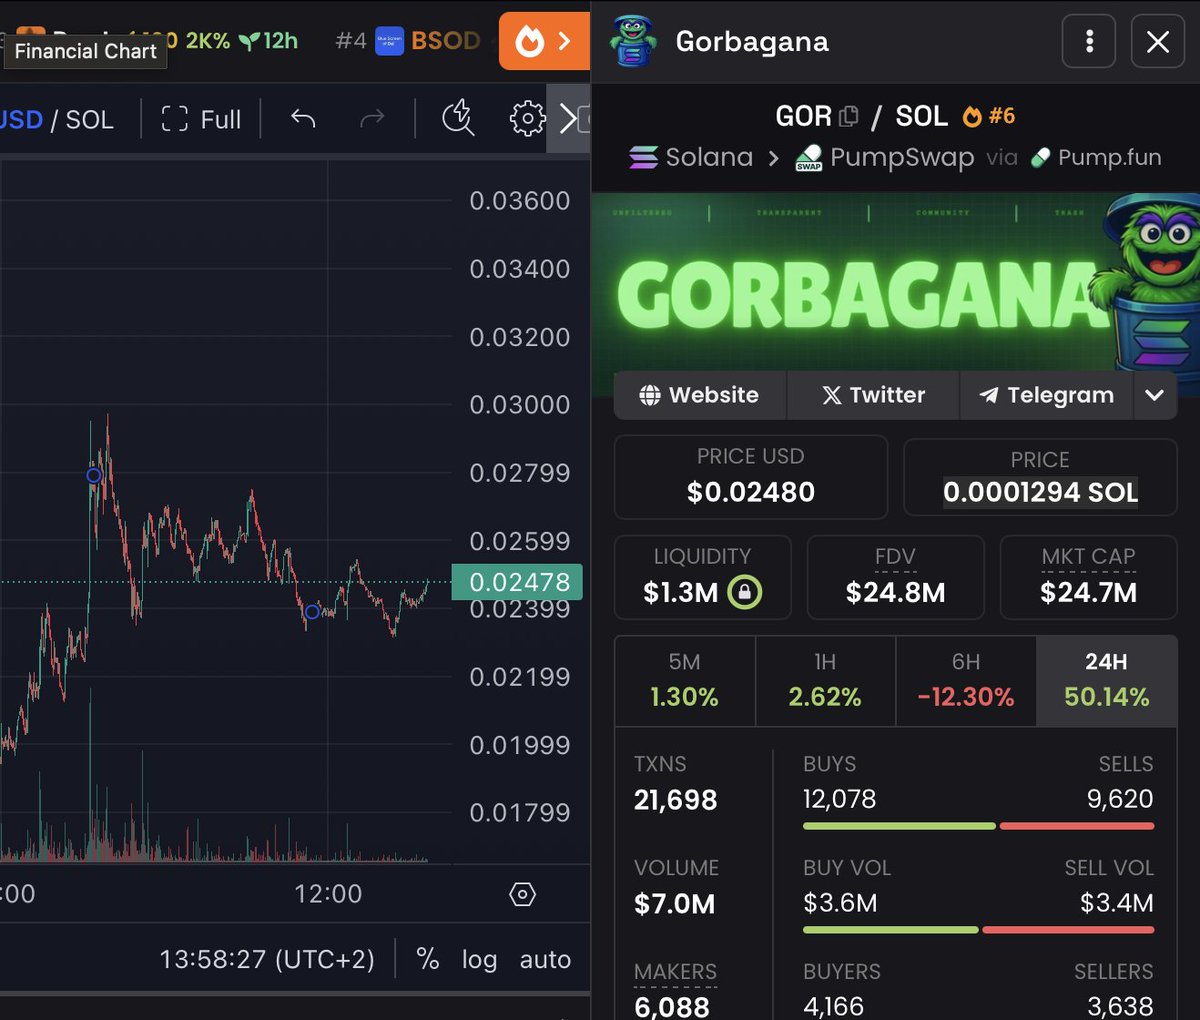Click the TXNS 21,698 value
The image size is (1200, 1020).
tap(676, 800)
